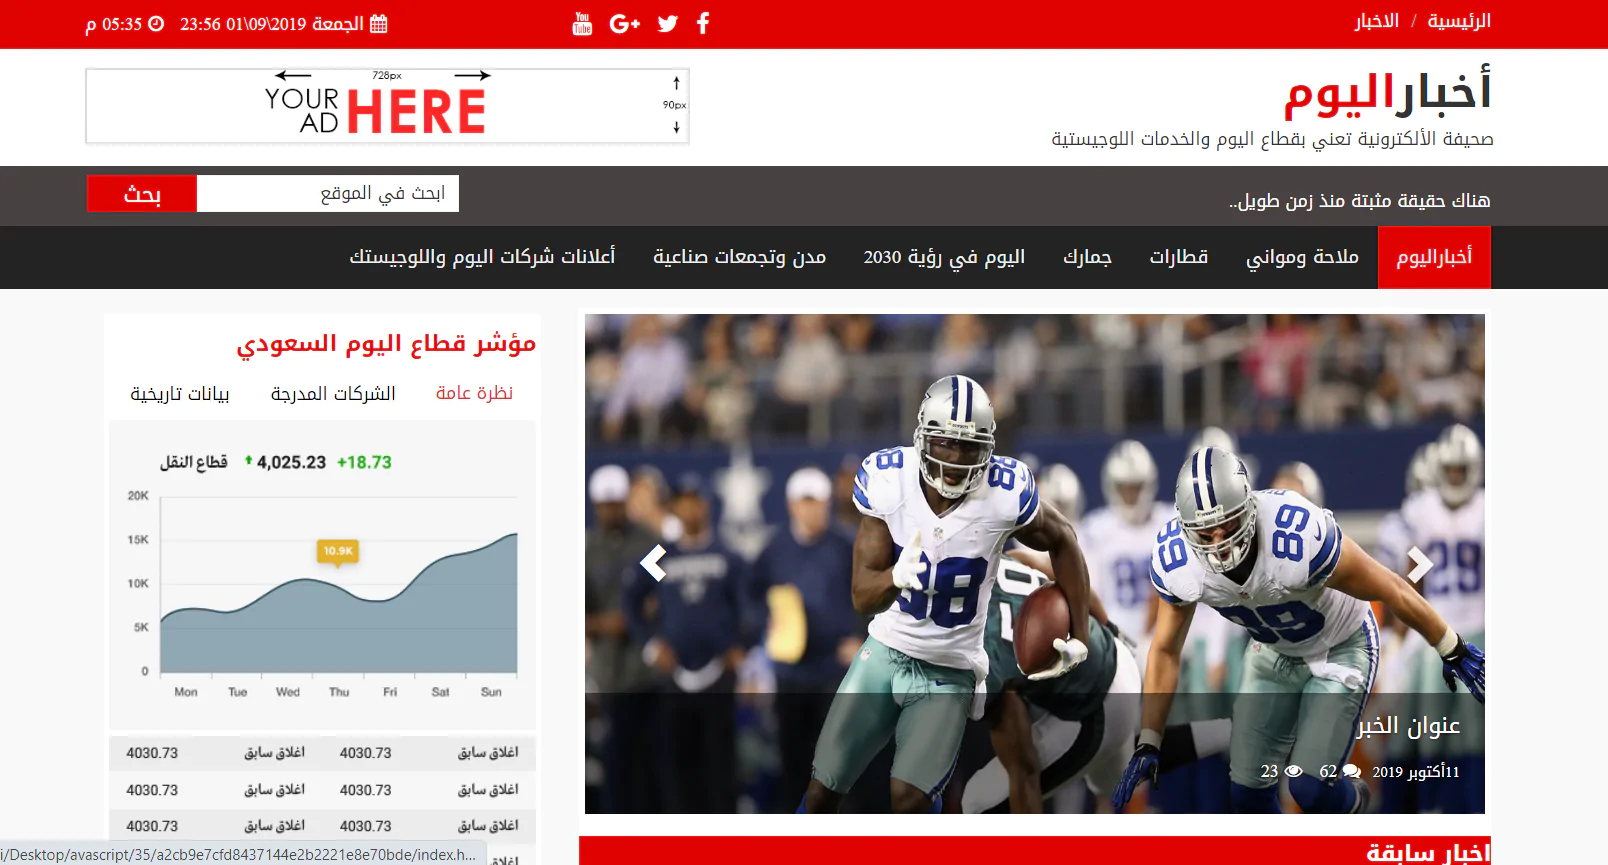Switch to الشركات المدرجة tab
The height and width of the screenshot is (865, 1608).
pyautogui.click(x=333, y=394)
